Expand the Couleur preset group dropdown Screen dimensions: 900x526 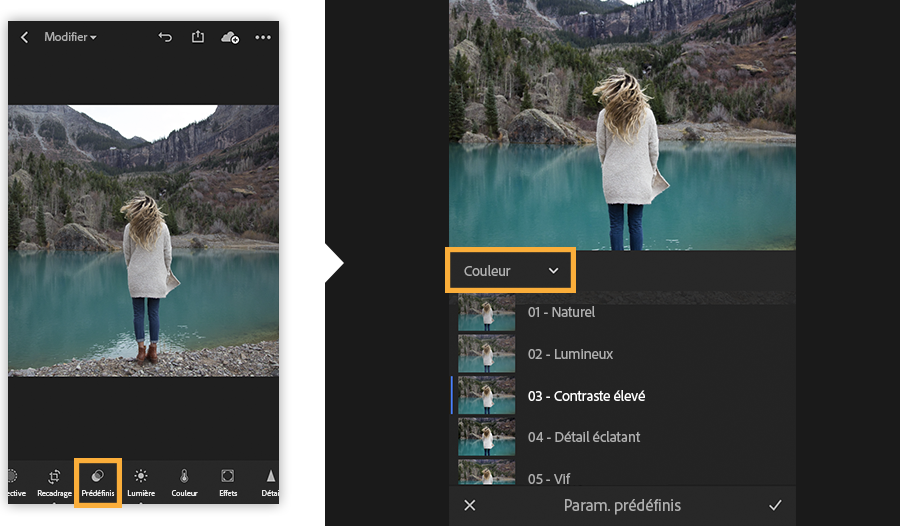pyautogui.click(x=510, y=270)
